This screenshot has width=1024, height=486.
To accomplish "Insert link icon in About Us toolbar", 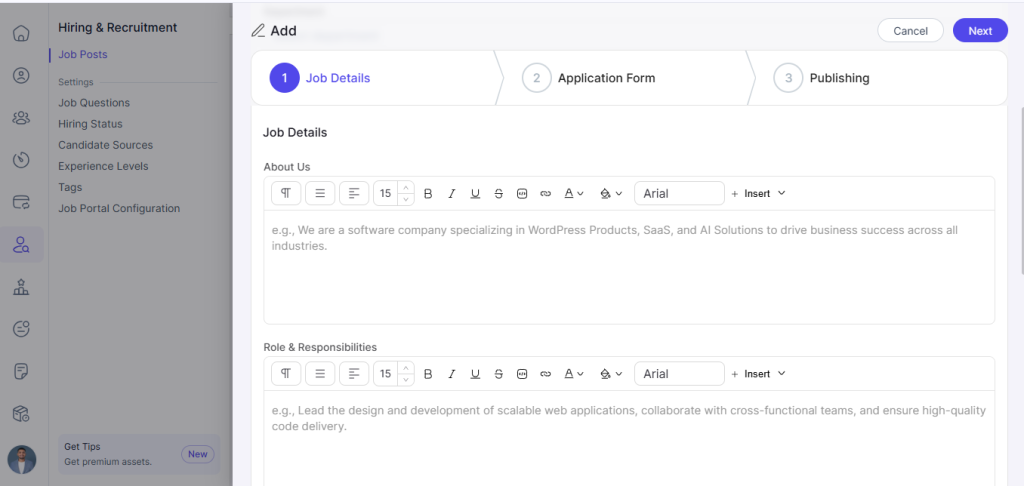I will click(545, 194).
